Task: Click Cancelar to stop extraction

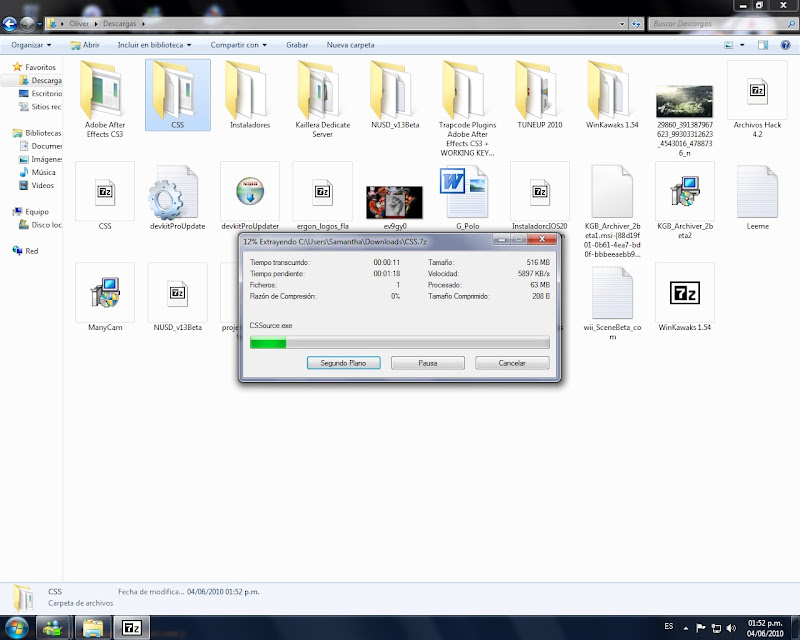Action: click(x=512, y=363)
